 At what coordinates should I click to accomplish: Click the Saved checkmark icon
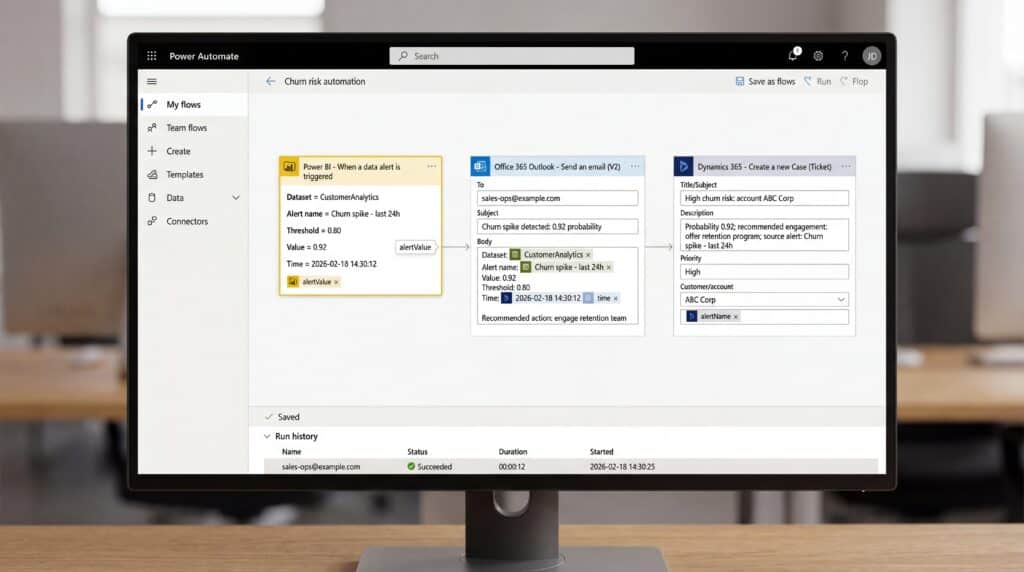(268, 417)
